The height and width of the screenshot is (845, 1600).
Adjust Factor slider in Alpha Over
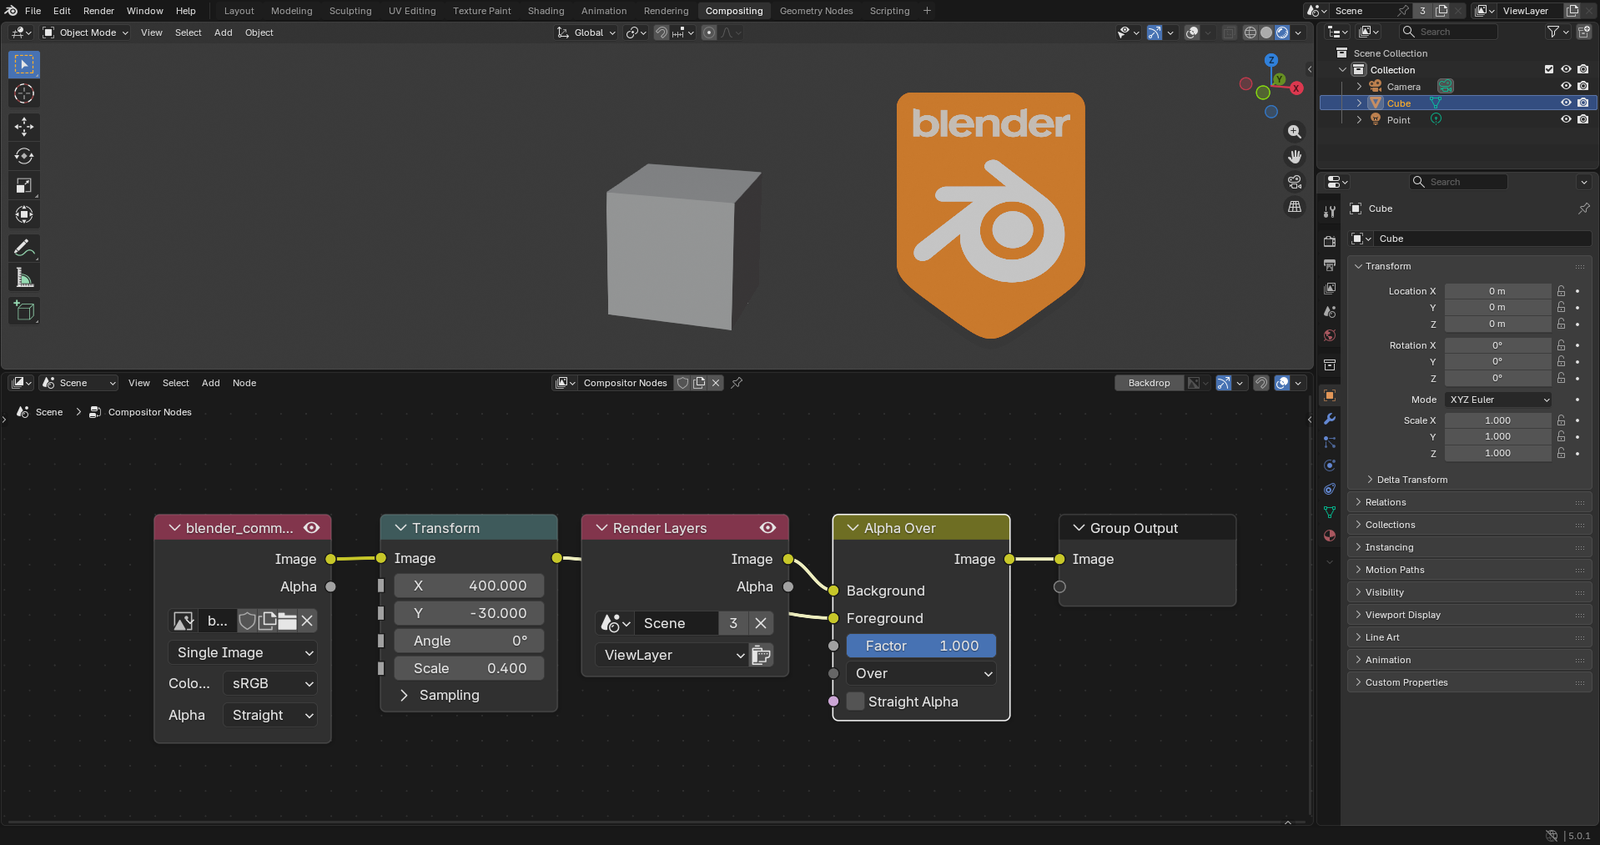point(921,646)
